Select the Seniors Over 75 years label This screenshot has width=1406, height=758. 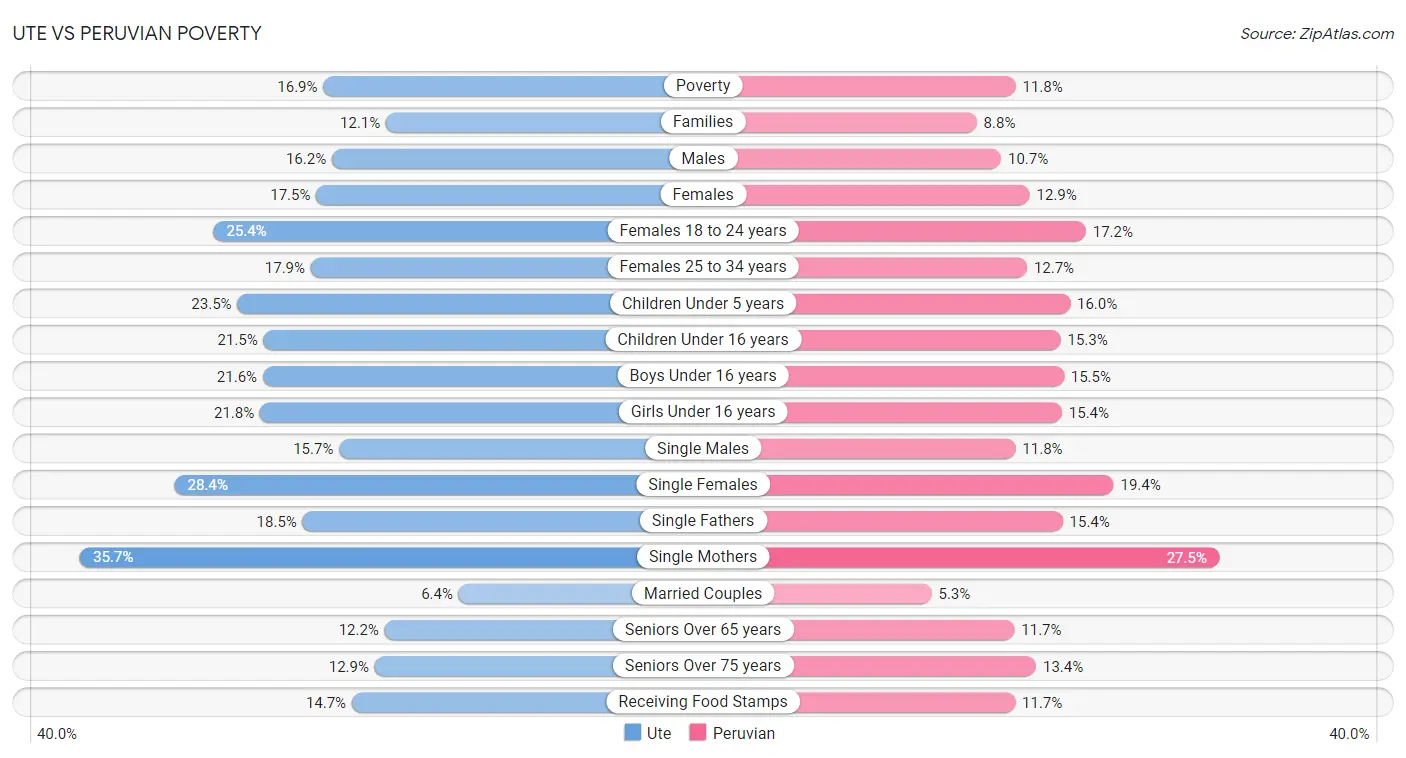(703, 666)
